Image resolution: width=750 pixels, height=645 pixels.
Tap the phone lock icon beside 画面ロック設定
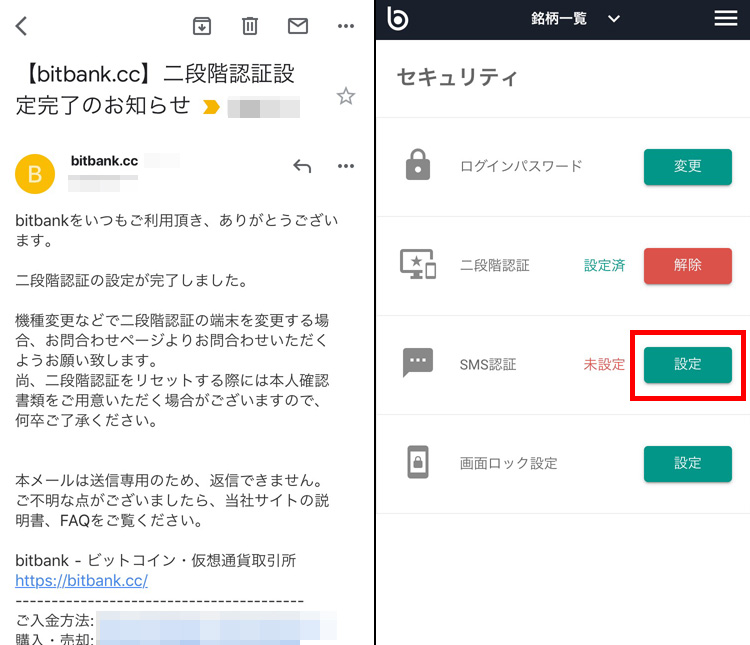point(418,462)
